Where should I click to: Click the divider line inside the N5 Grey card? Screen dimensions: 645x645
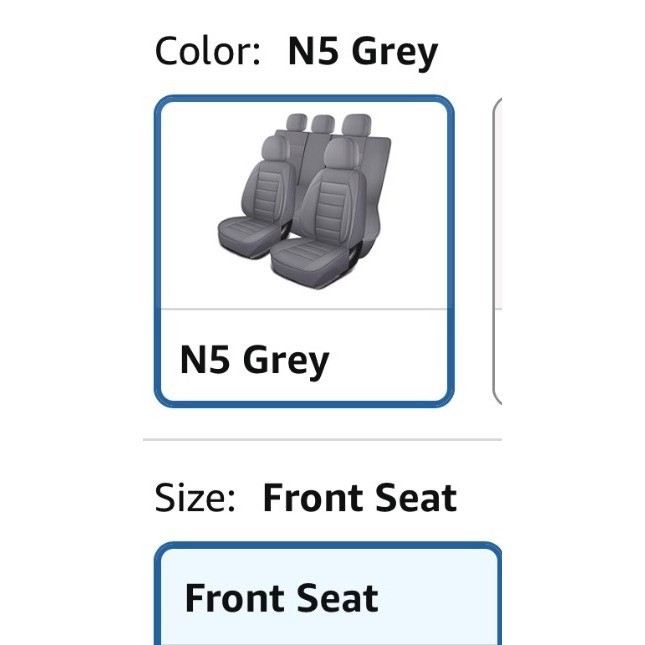click(304, 310)
